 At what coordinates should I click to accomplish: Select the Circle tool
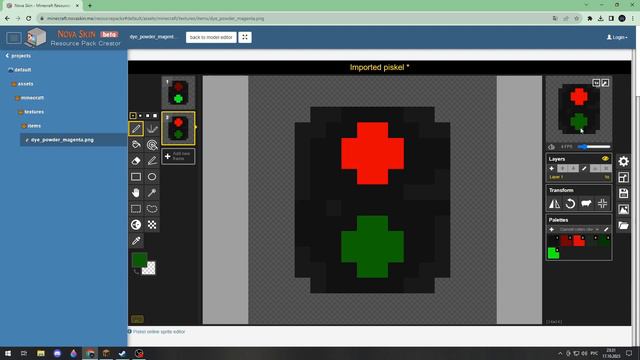tap(152, 177)
